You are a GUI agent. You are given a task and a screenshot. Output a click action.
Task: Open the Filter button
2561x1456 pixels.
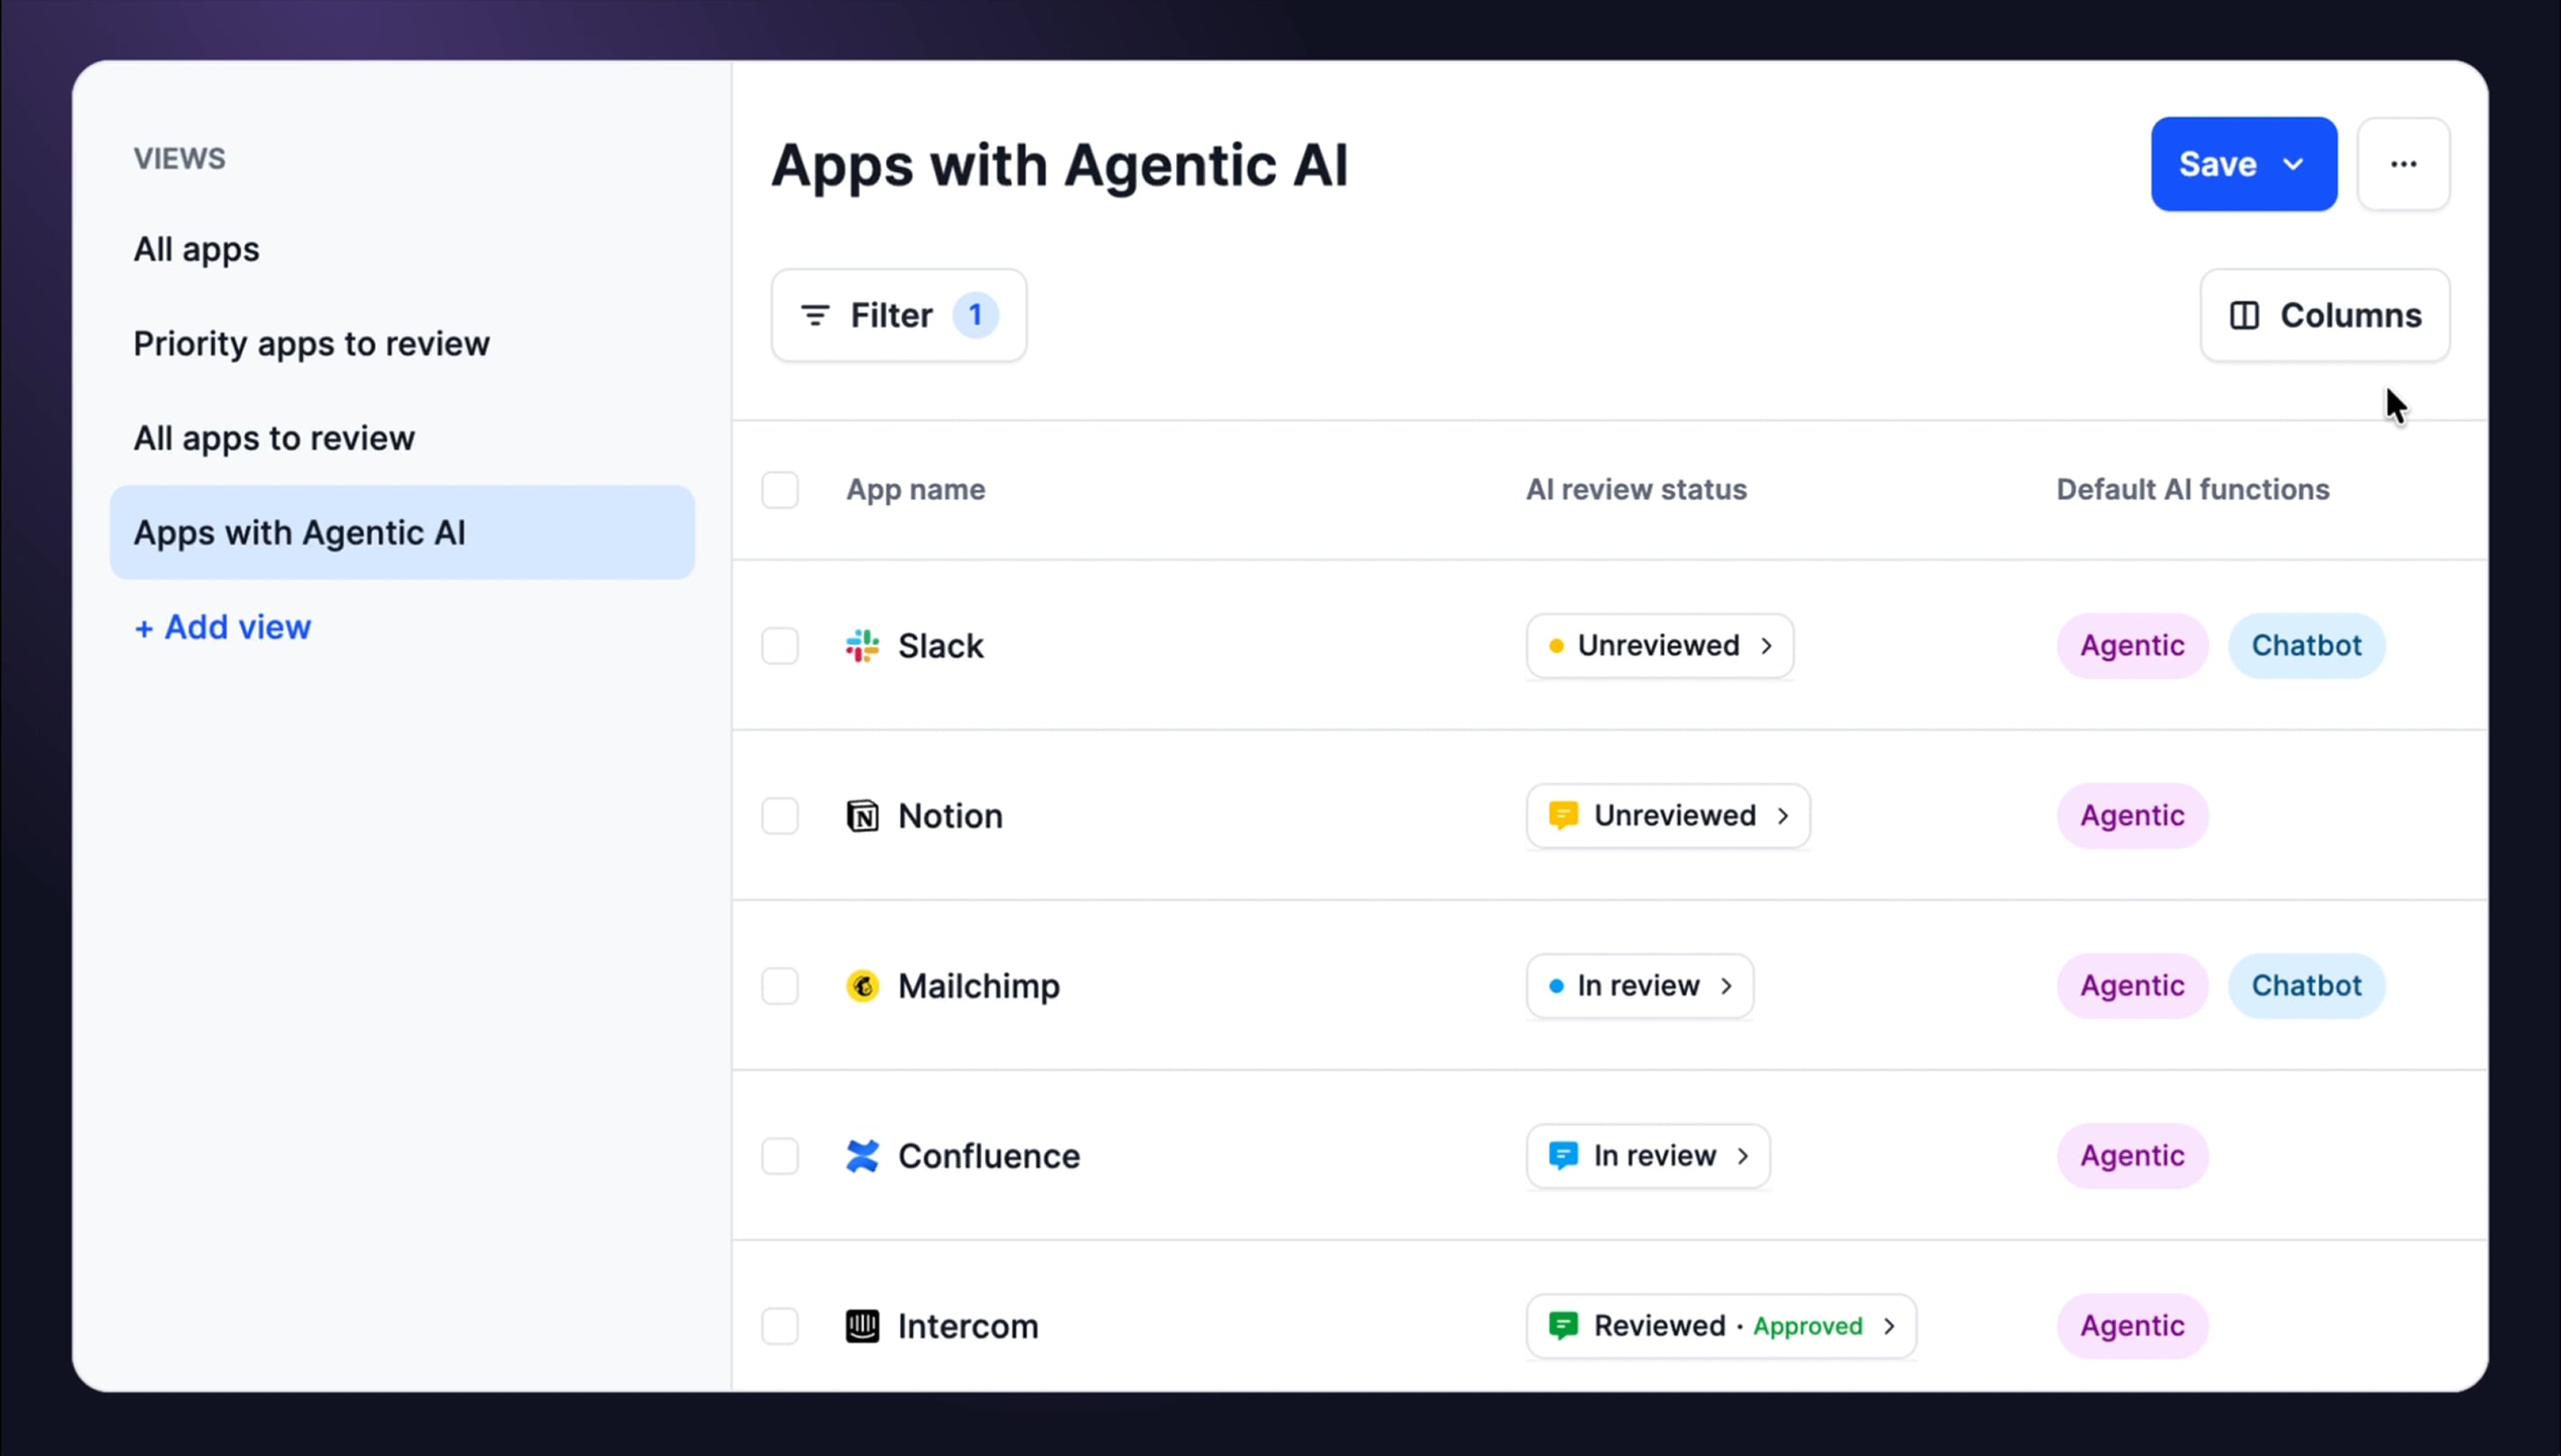point(898,315)
